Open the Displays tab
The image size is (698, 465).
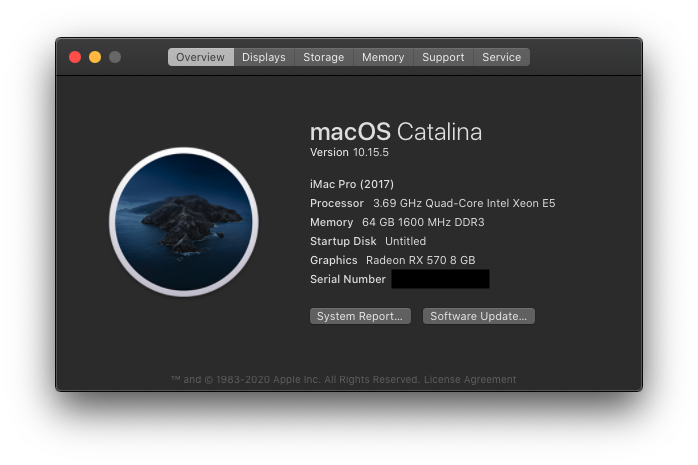264,57
